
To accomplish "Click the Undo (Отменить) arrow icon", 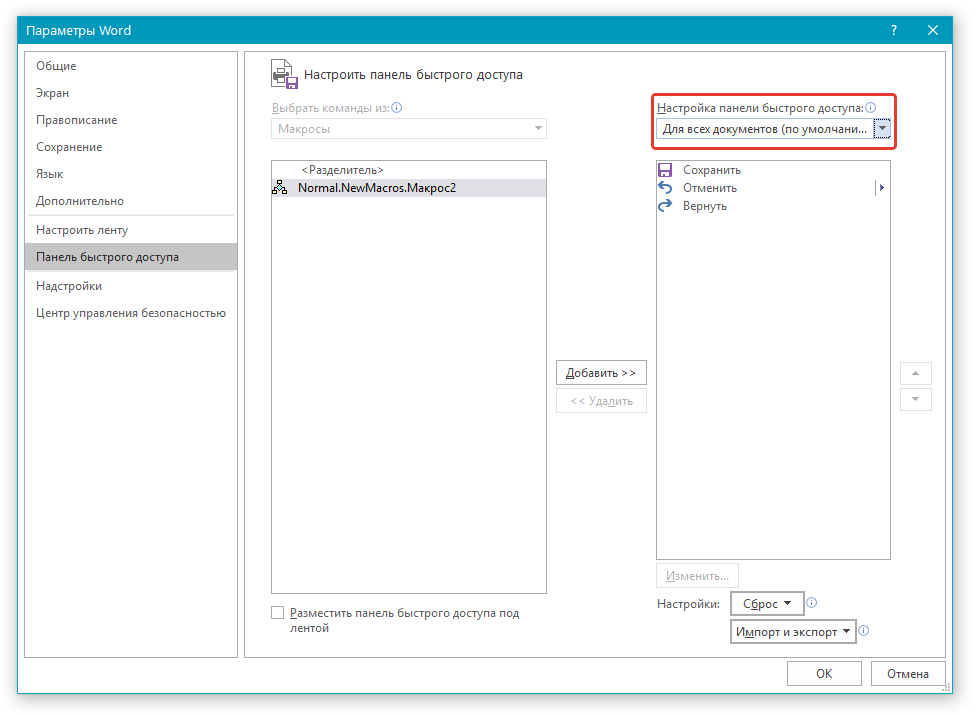I will coord(665,188).
